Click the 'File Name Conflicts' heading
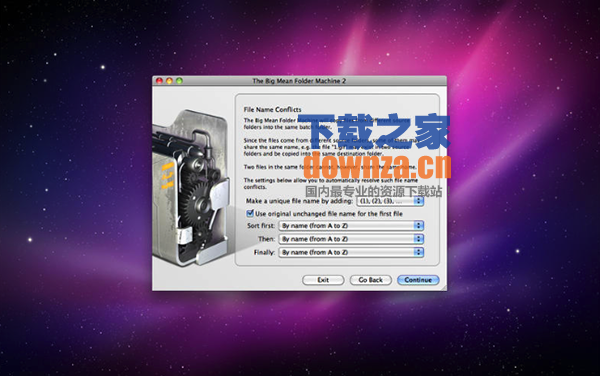This screenshot has height=376, width=600. pos(272,109)
